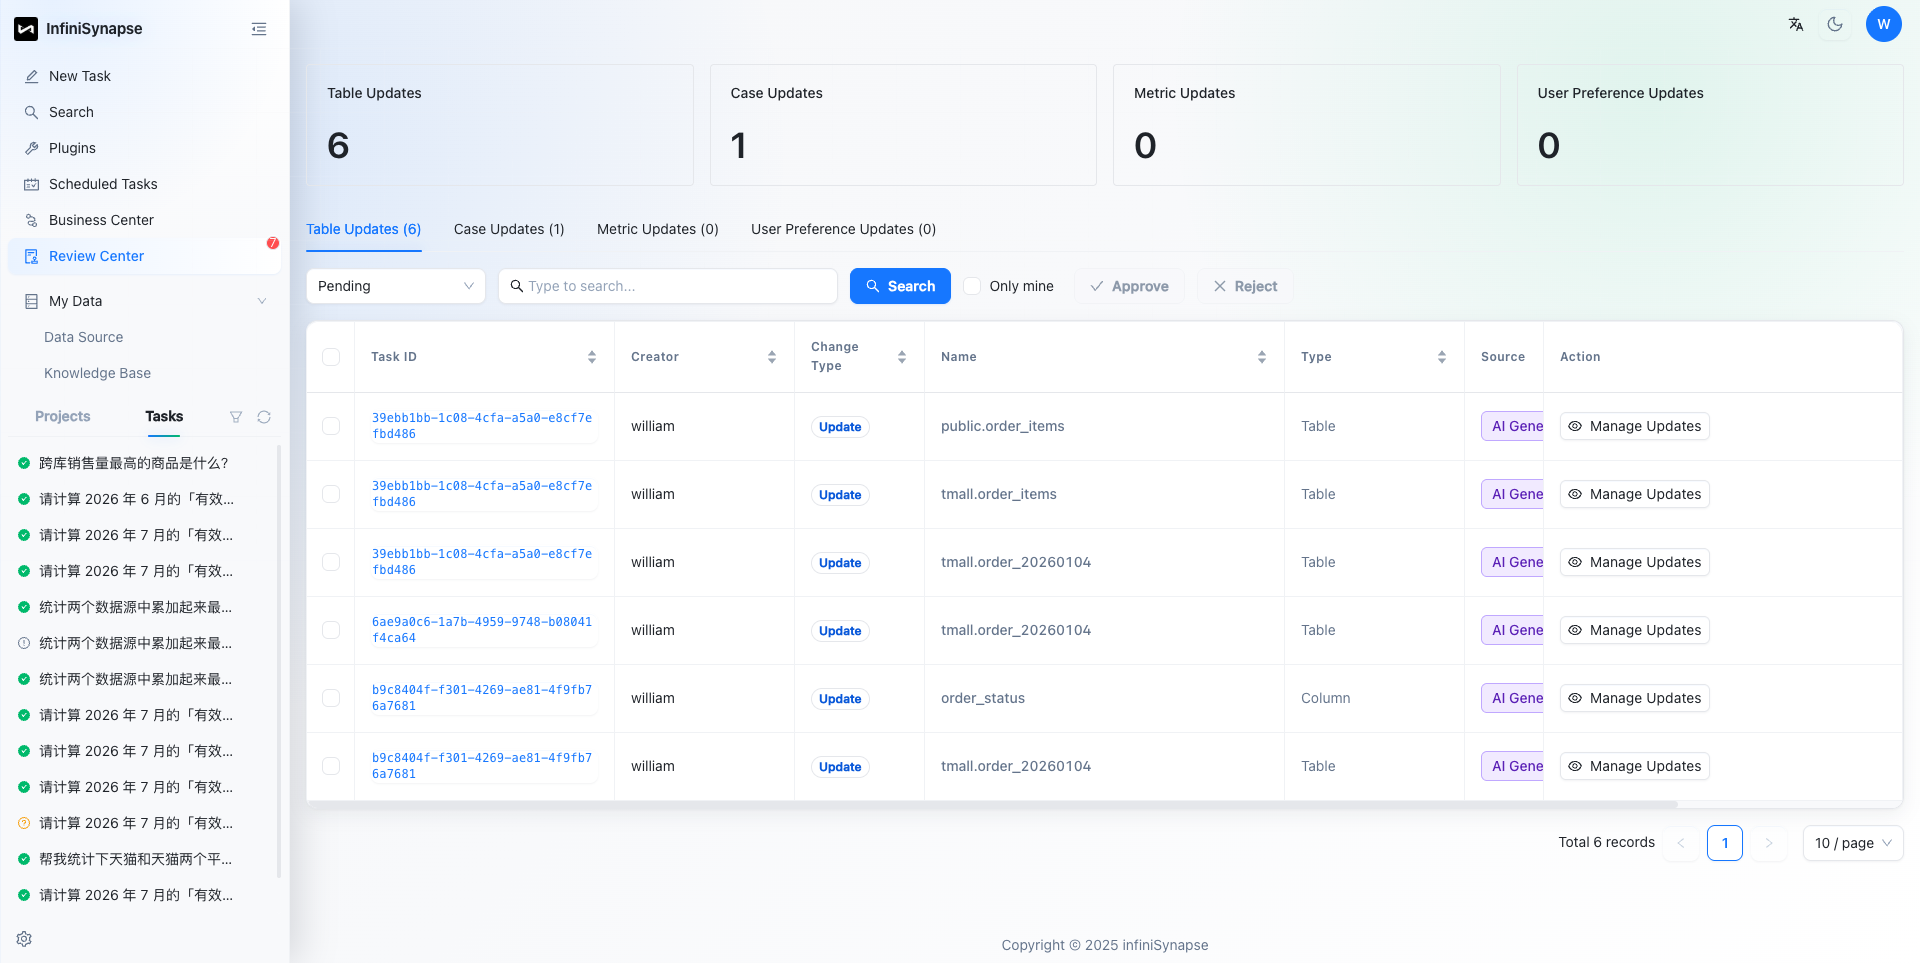Click the Case Updates summary card
The image size is (1920, 963).
[903, 125]
